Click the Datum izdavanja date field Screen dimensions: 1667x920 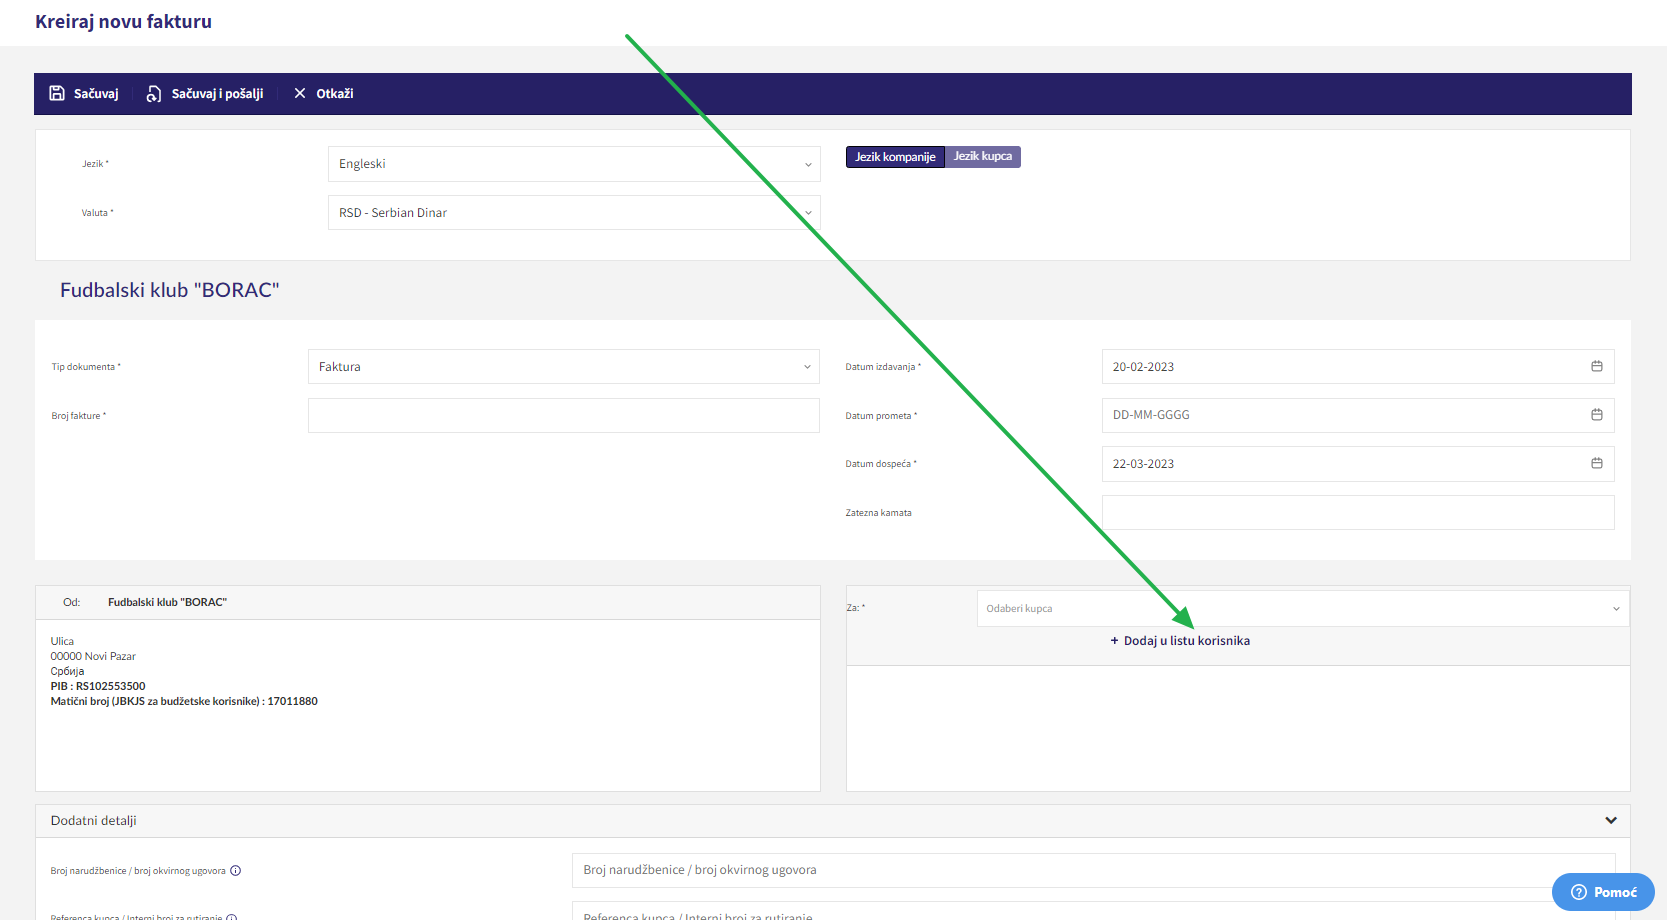pyautogui.click(x=1358, y=367)
